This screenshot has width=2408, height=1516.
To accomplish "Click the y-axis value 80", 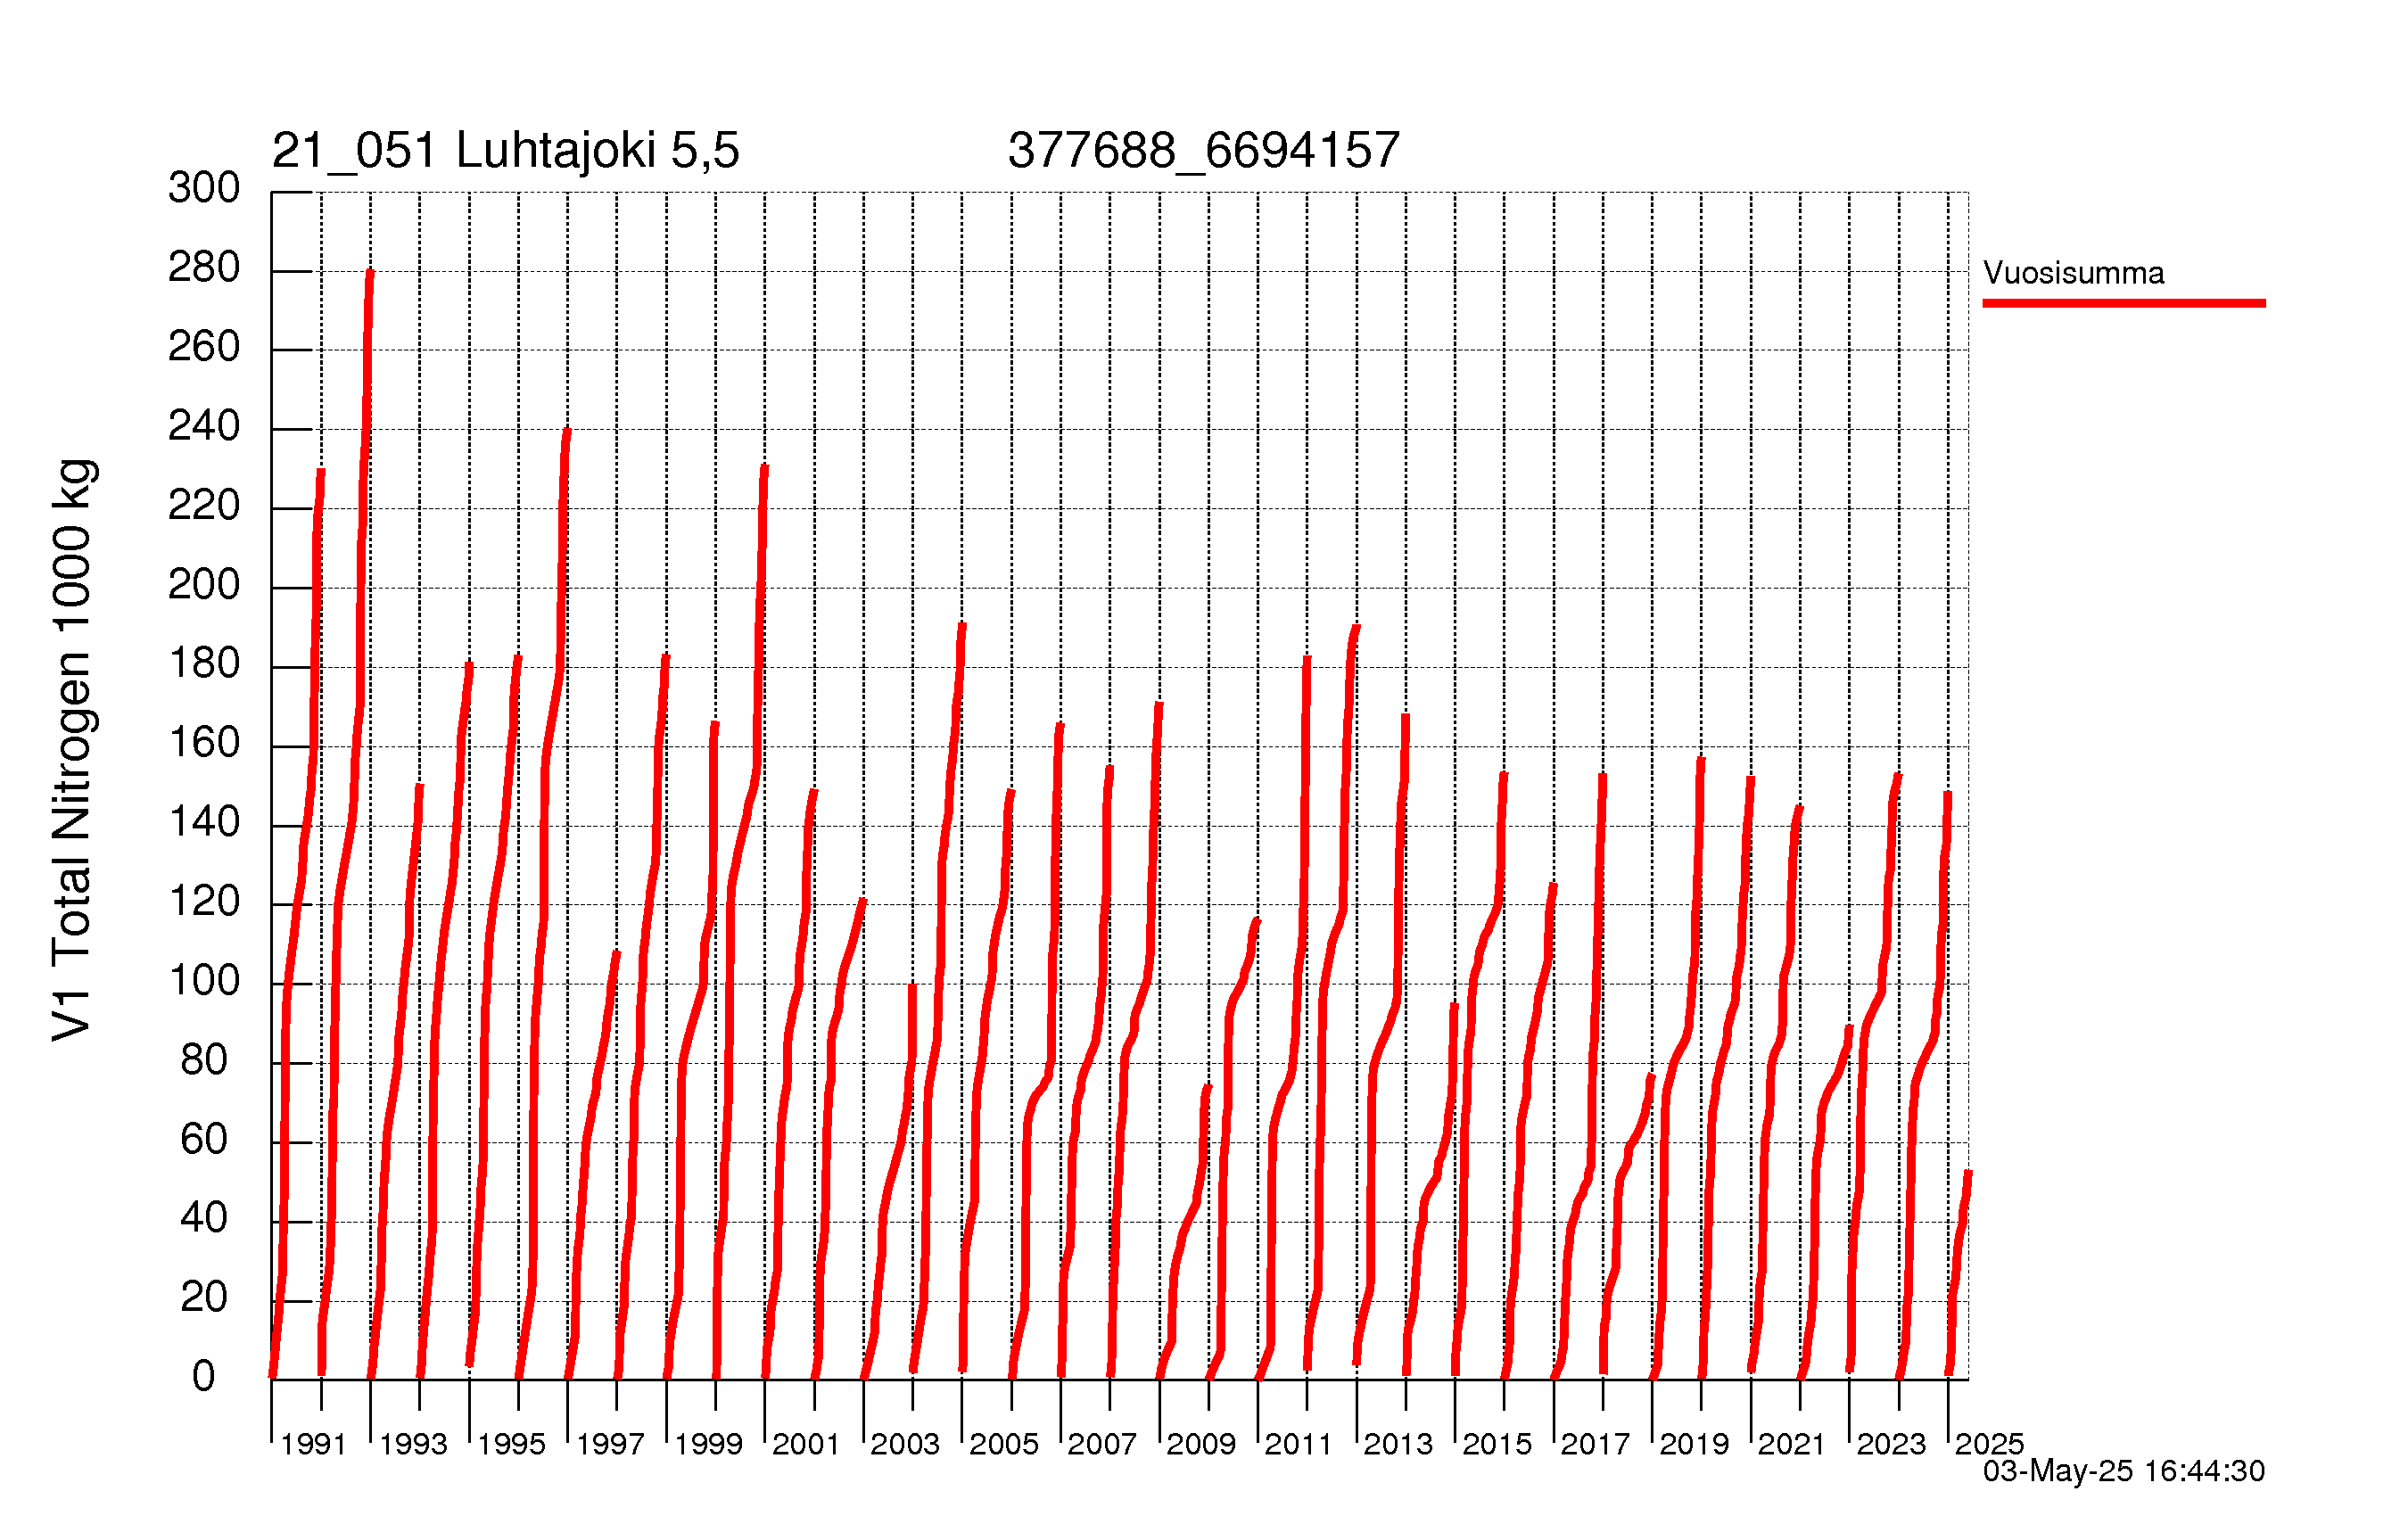I will click(x=204, y=1060).
